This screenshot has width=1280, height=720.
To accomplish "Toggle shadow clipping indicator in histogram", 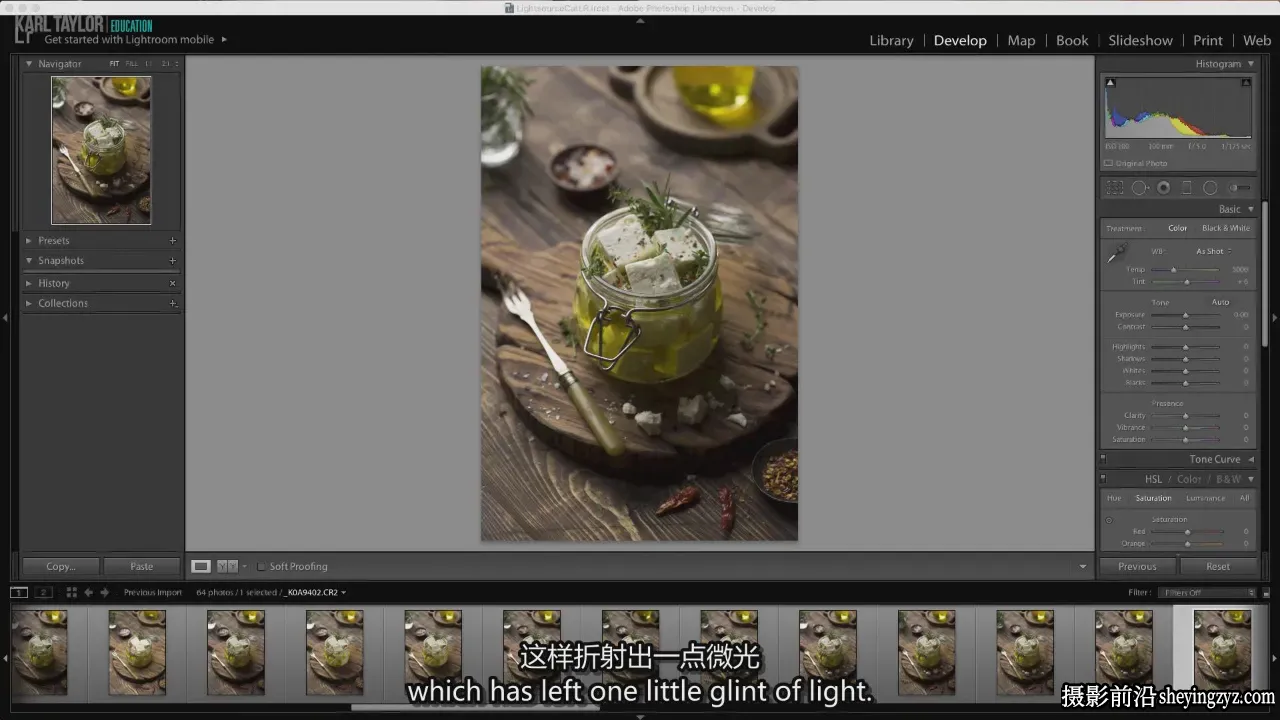I will pyautogui.click(x=1110, y=83).
